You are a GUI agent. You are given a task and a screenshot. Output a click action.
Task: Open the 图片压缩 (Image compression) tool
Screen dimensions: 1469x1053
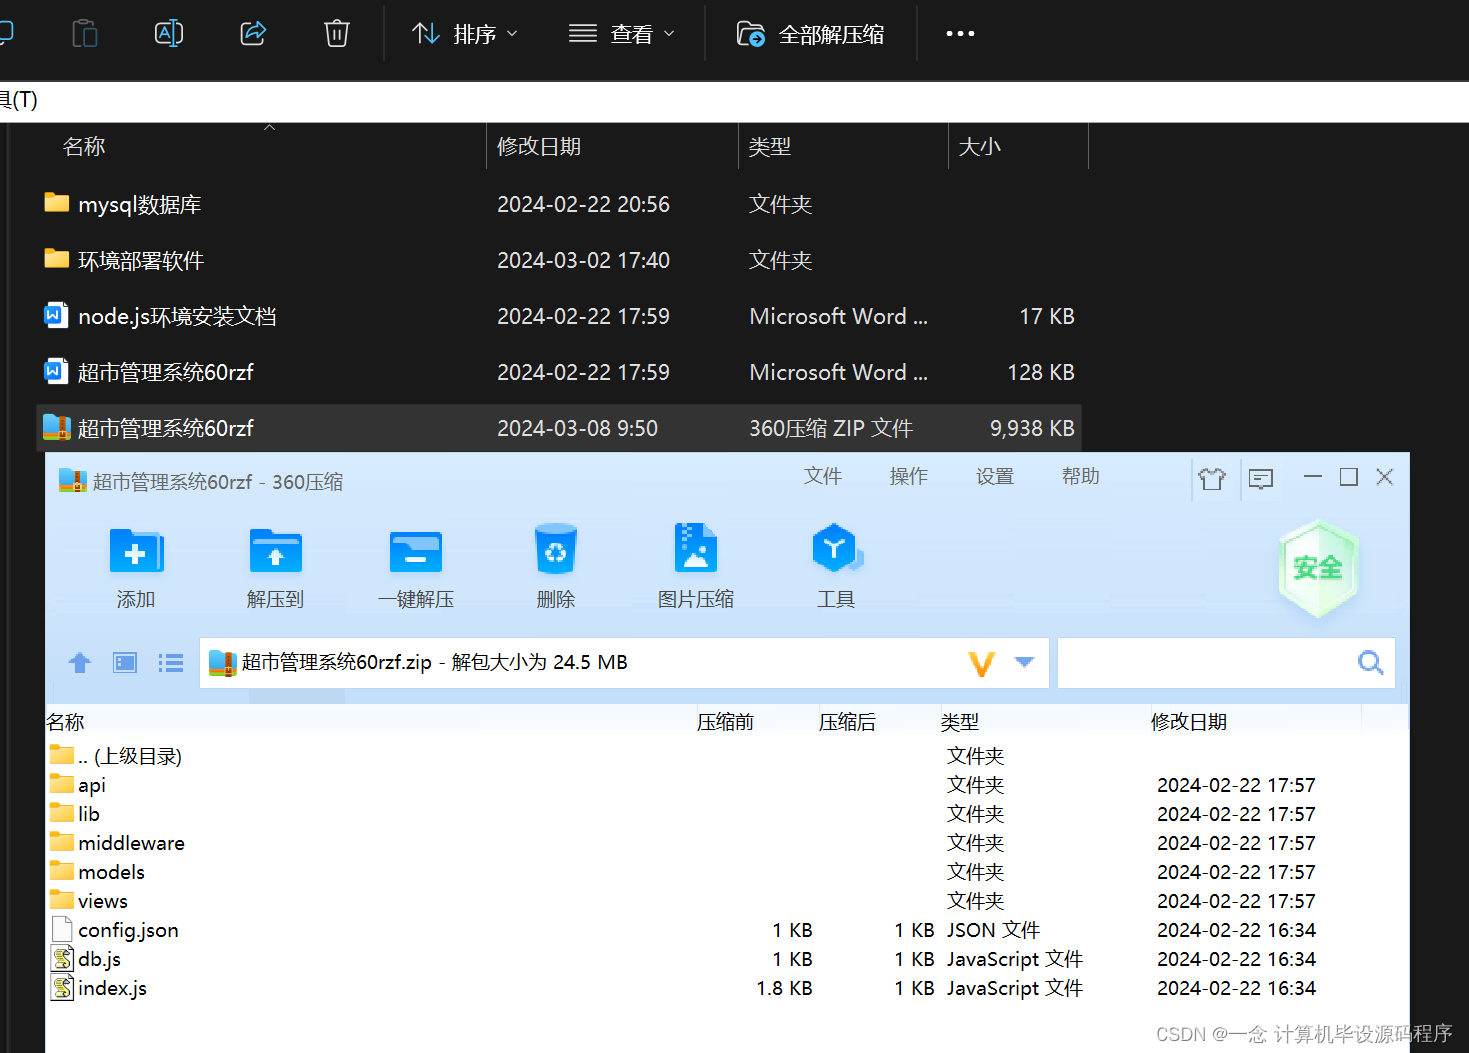click(x=696, y=565)
